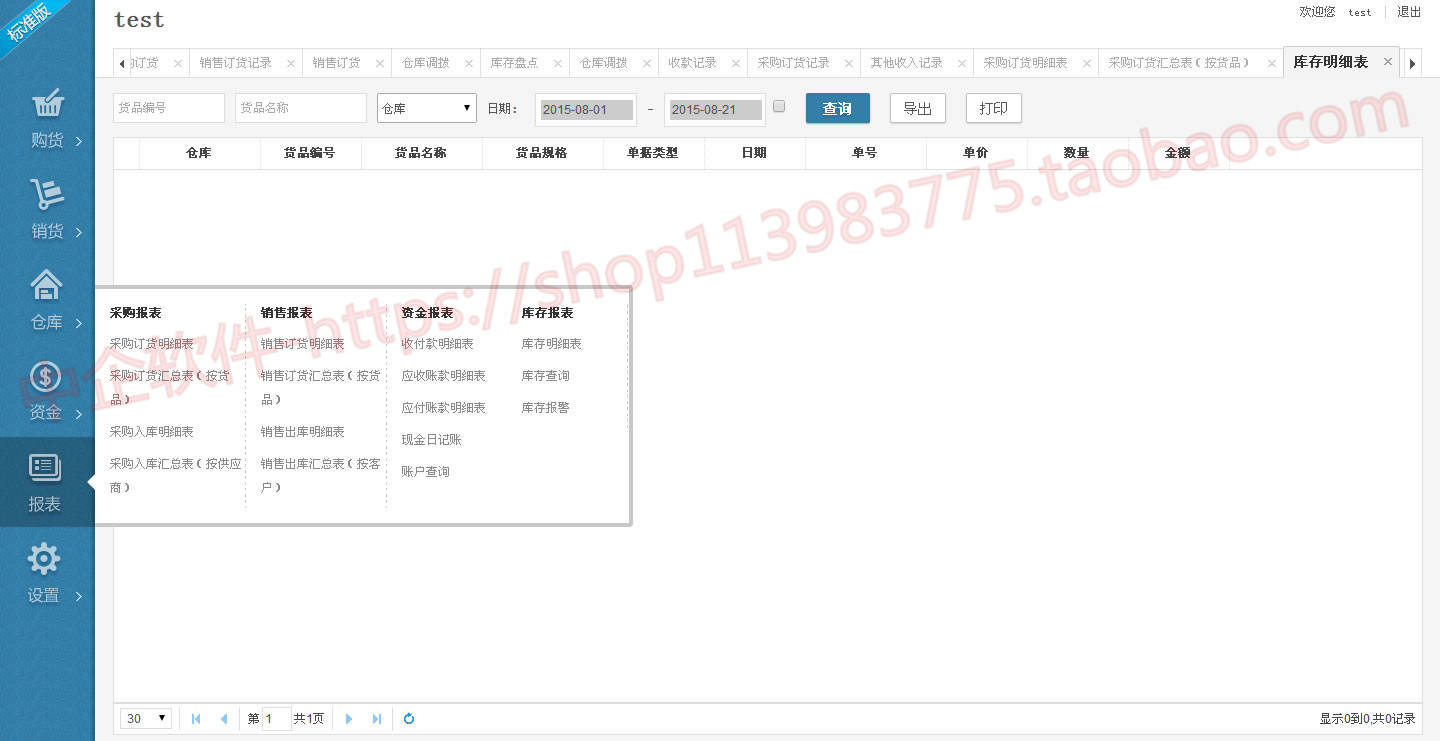This screenshot has height=741, width=1440.
Task: Close the 采购订货汇总表（按货品）tab
Action: [1272, 63]
